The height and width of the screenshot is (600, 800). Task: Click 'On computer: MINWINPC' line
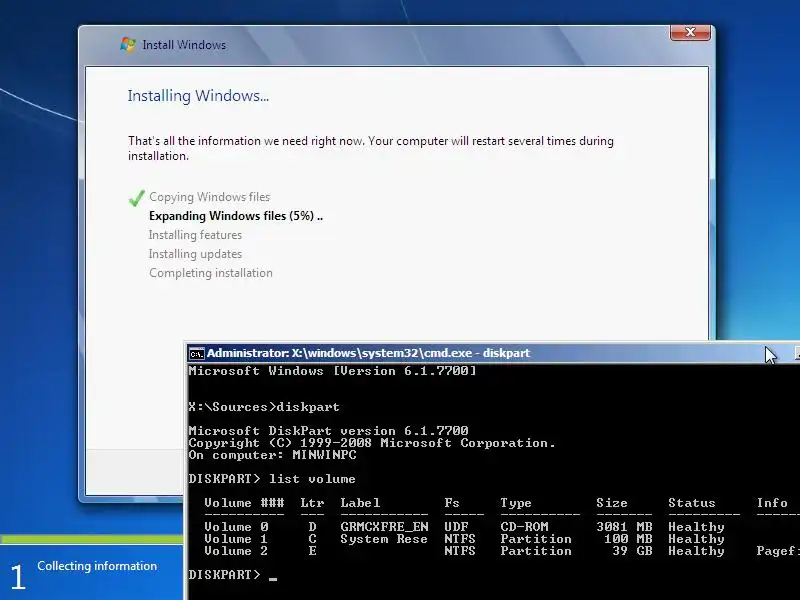(x=272, y=455)
